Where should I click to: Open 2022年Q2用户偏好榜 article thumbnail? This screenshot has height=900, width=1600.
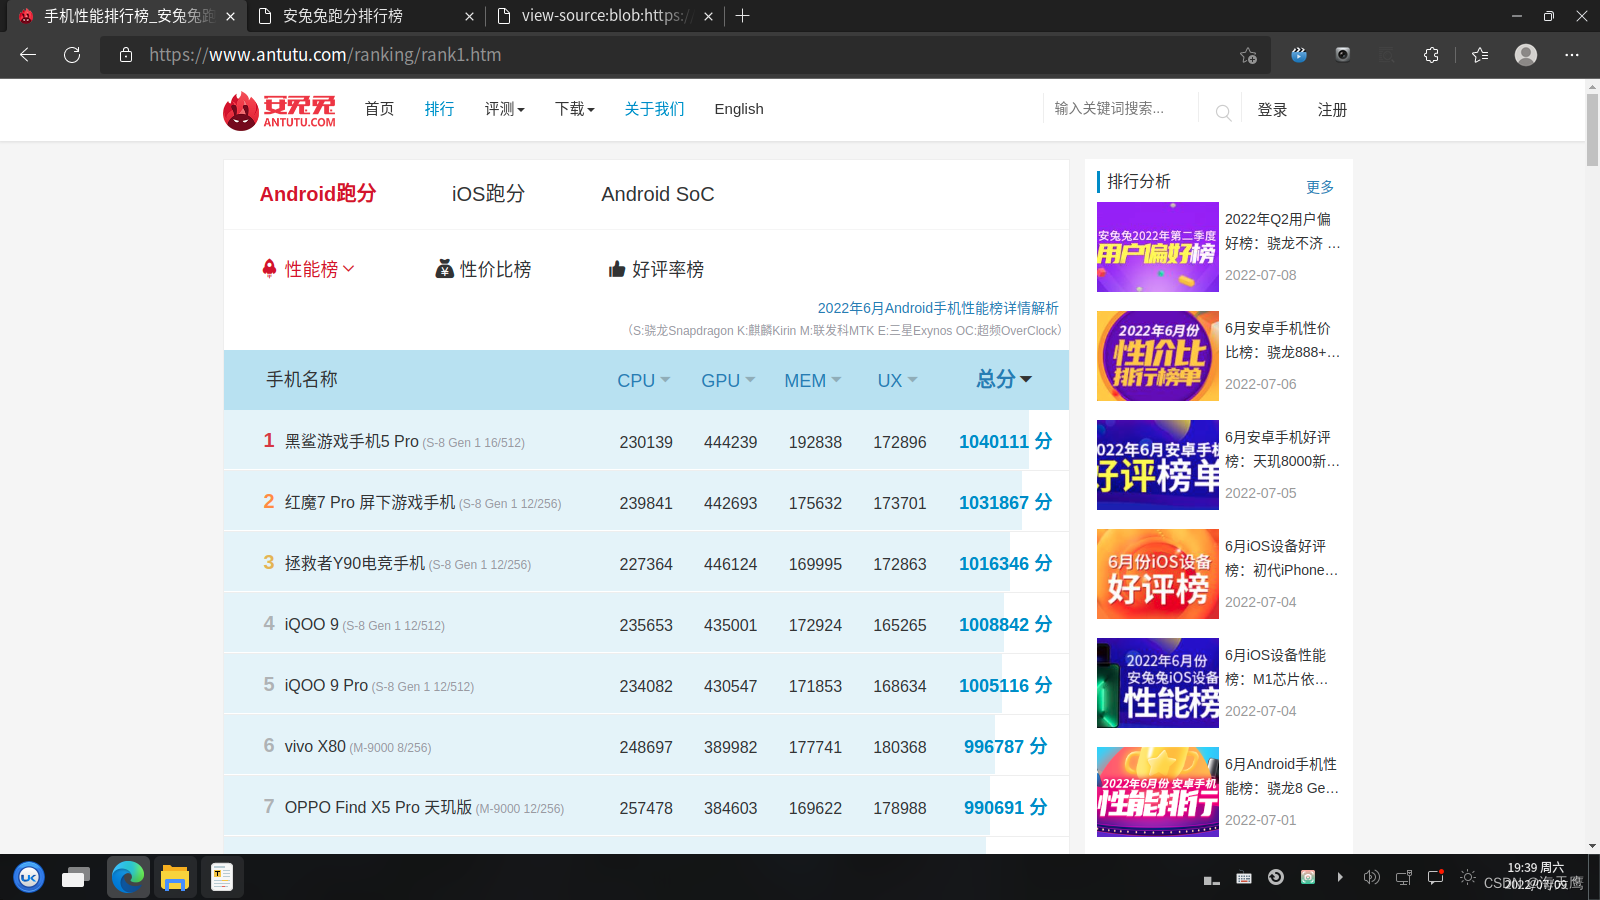(1158, 247)
